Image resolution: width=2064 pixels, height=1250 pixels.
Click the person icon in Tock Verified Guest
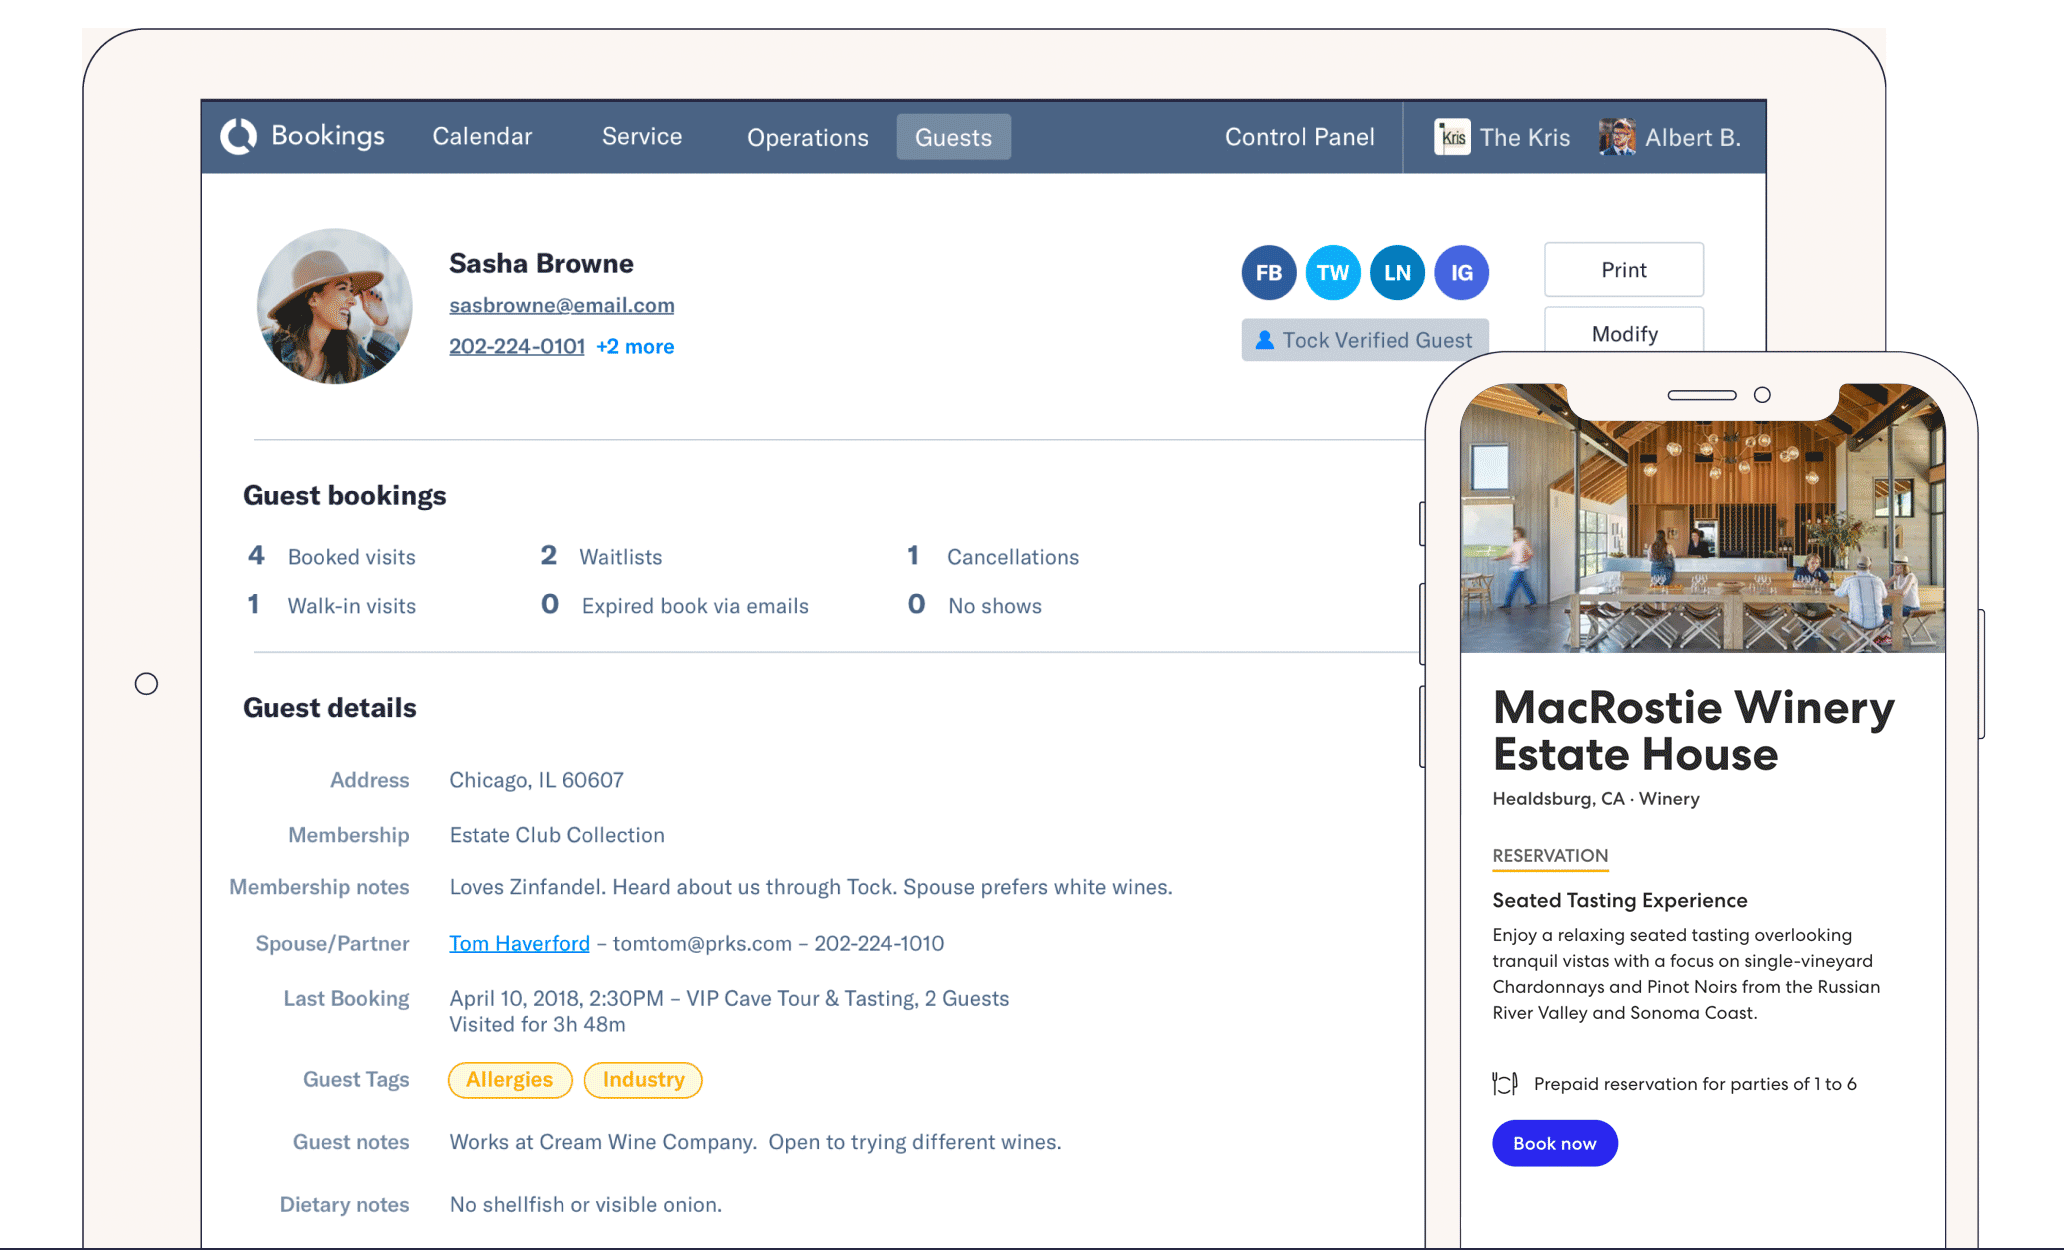pos(1264,340)
